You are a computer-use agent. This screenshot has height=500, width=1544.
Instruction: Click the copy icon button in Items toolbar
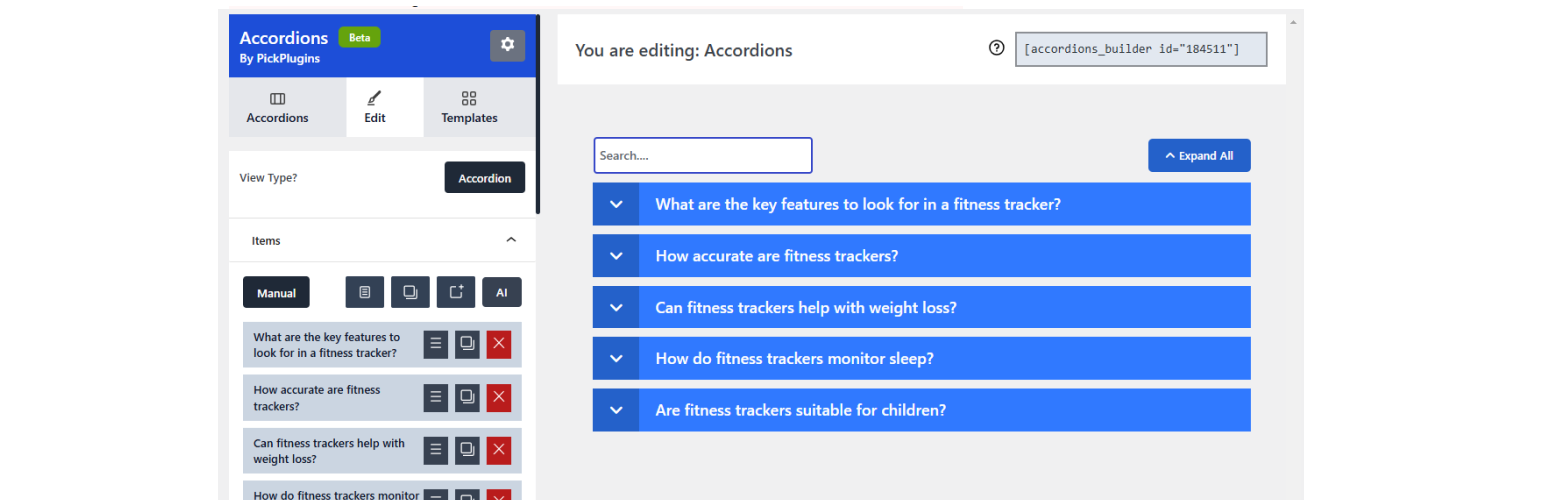point(410,292)
